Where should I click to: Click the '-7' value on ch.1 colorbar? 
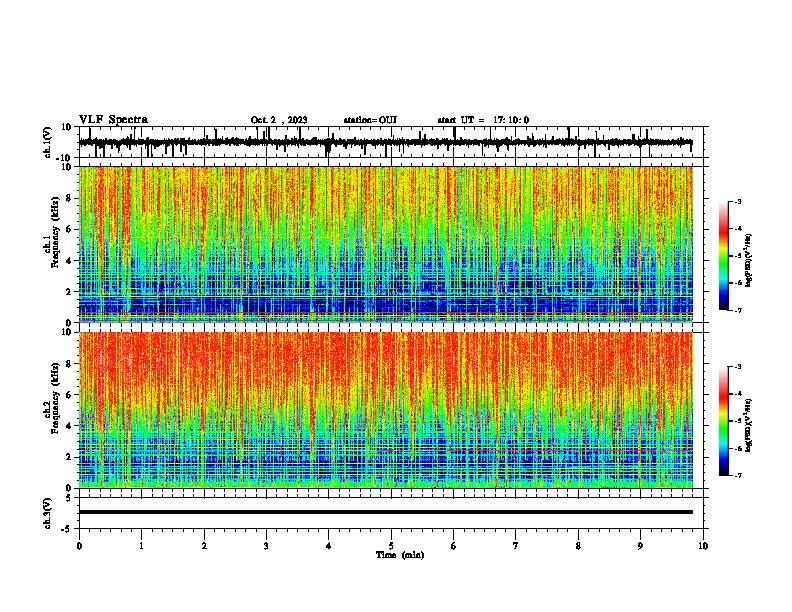click(x=737, y=310)
